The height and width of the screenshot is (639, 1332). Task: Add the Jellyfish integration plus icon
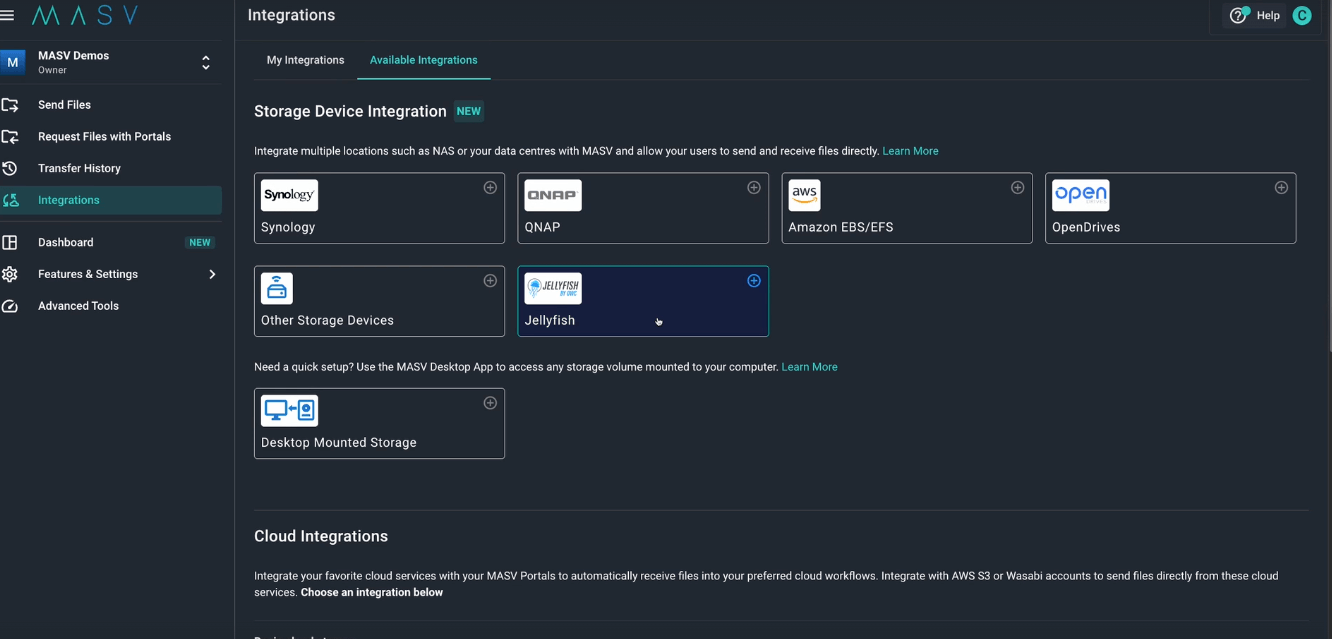tap(753, 281)
